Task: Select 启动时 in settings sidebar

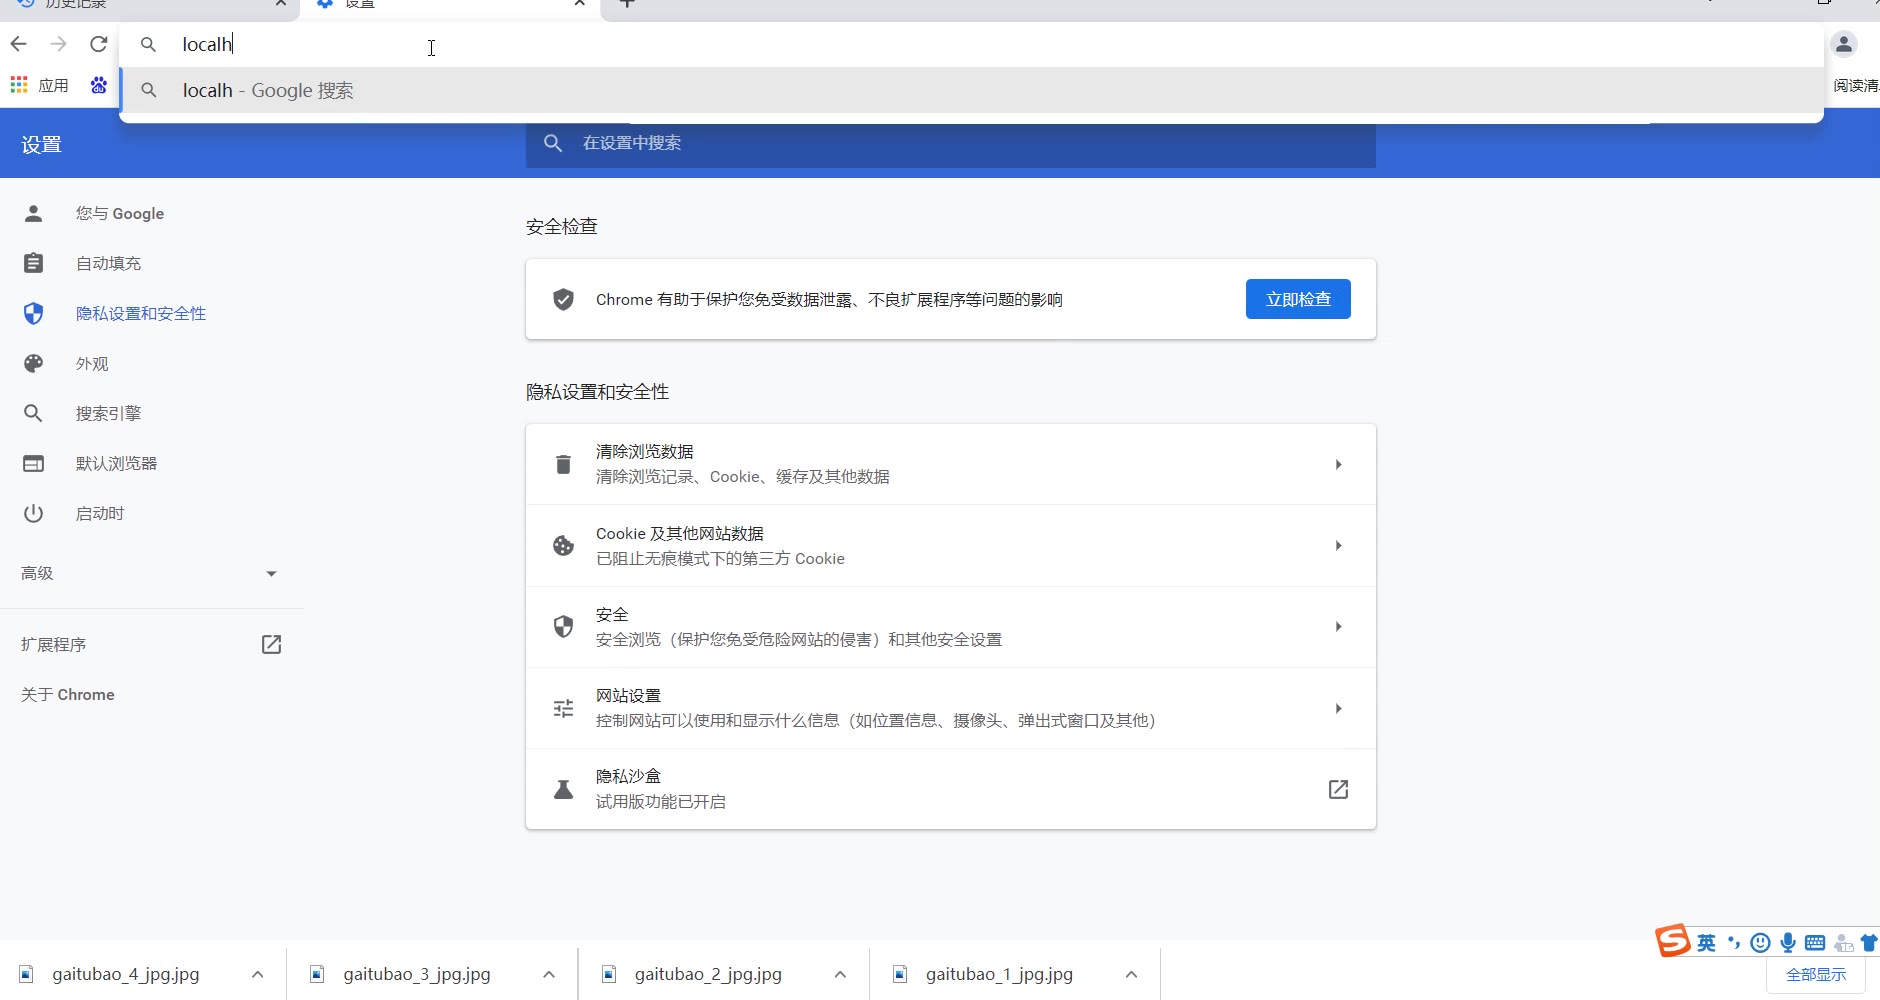Action: pyautogui.click(x=100, y=513)
